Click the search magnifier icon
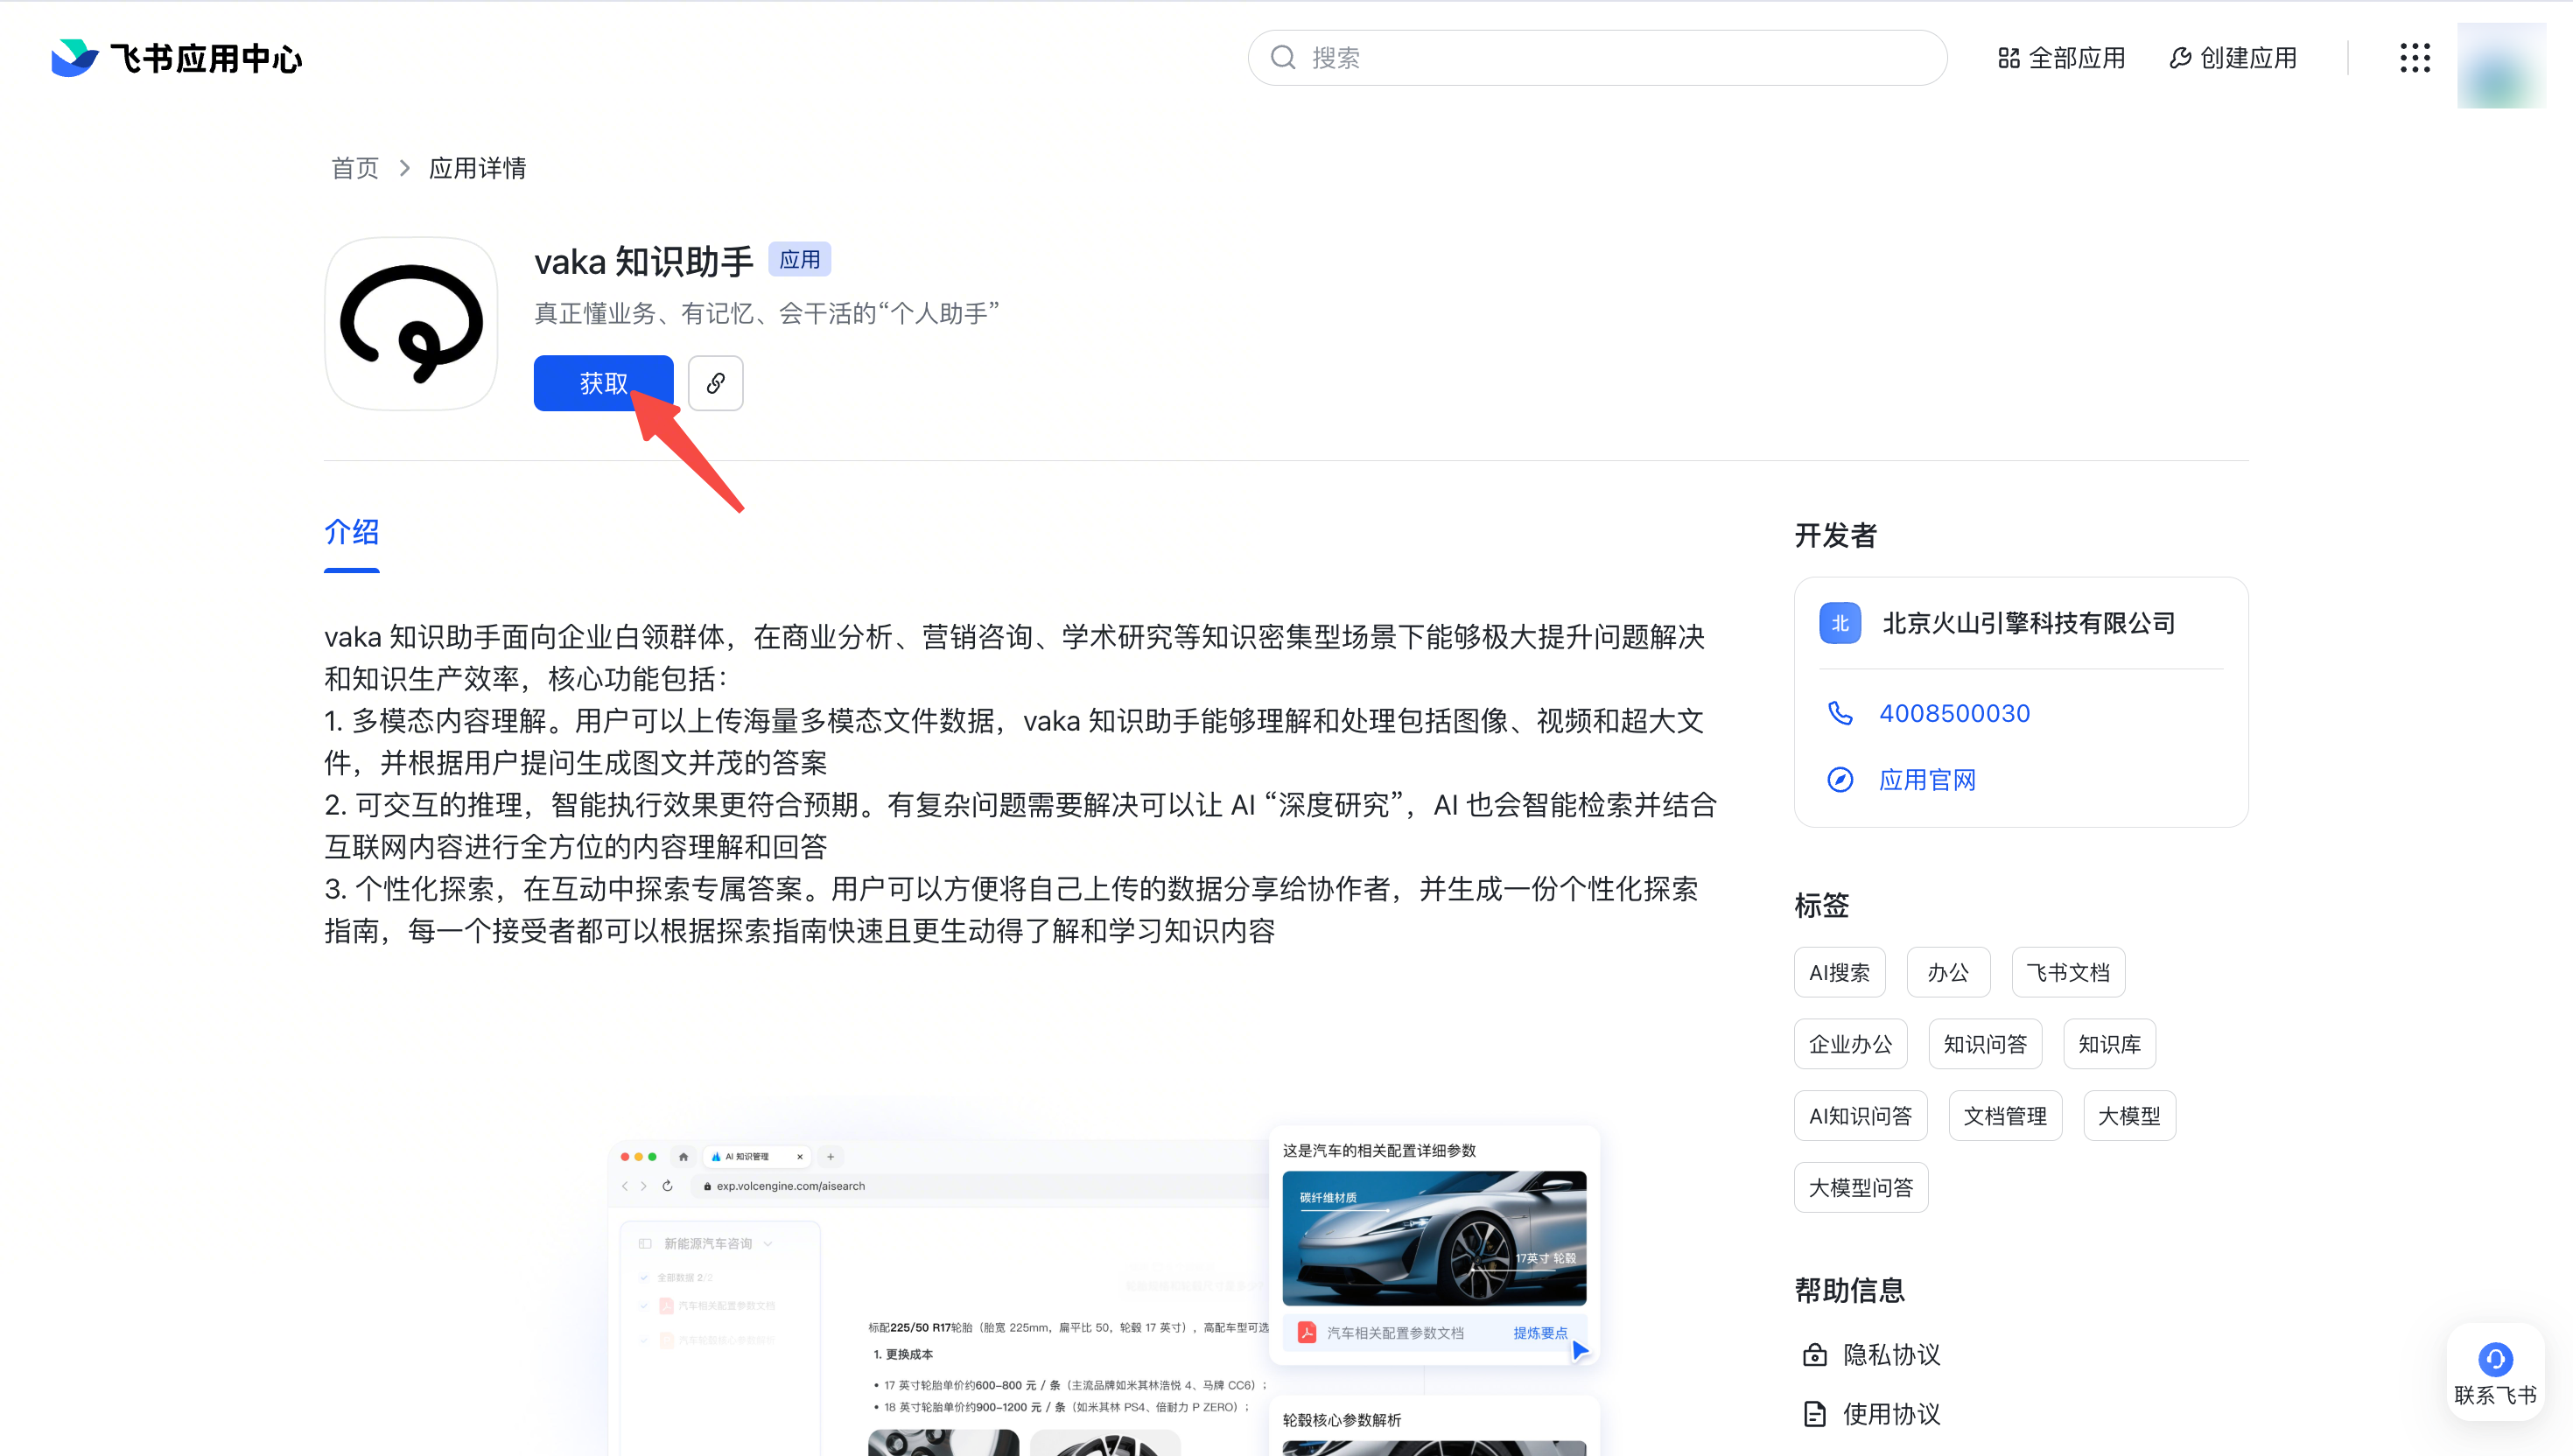The height and width of the screenshot is (1456, 2573). pos(1283,58)
